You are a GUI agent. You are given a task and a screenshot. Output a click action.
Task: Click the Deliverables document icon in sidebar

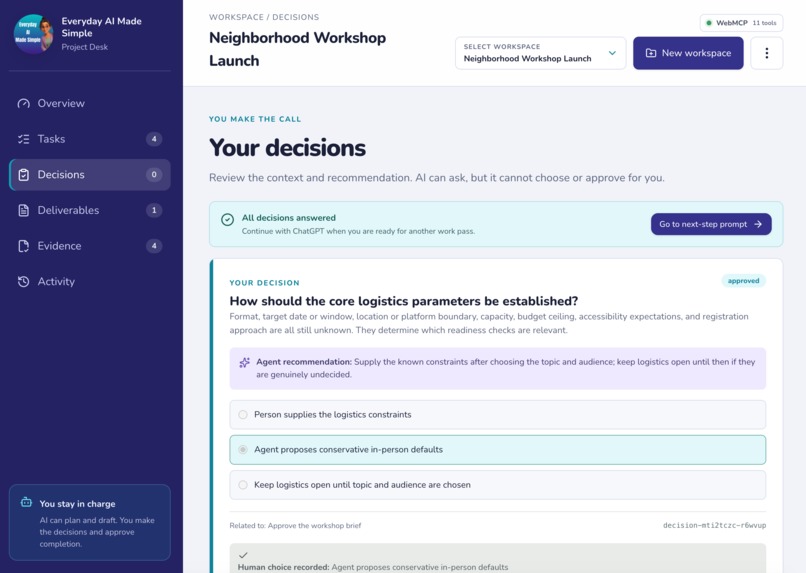[23, 210]
